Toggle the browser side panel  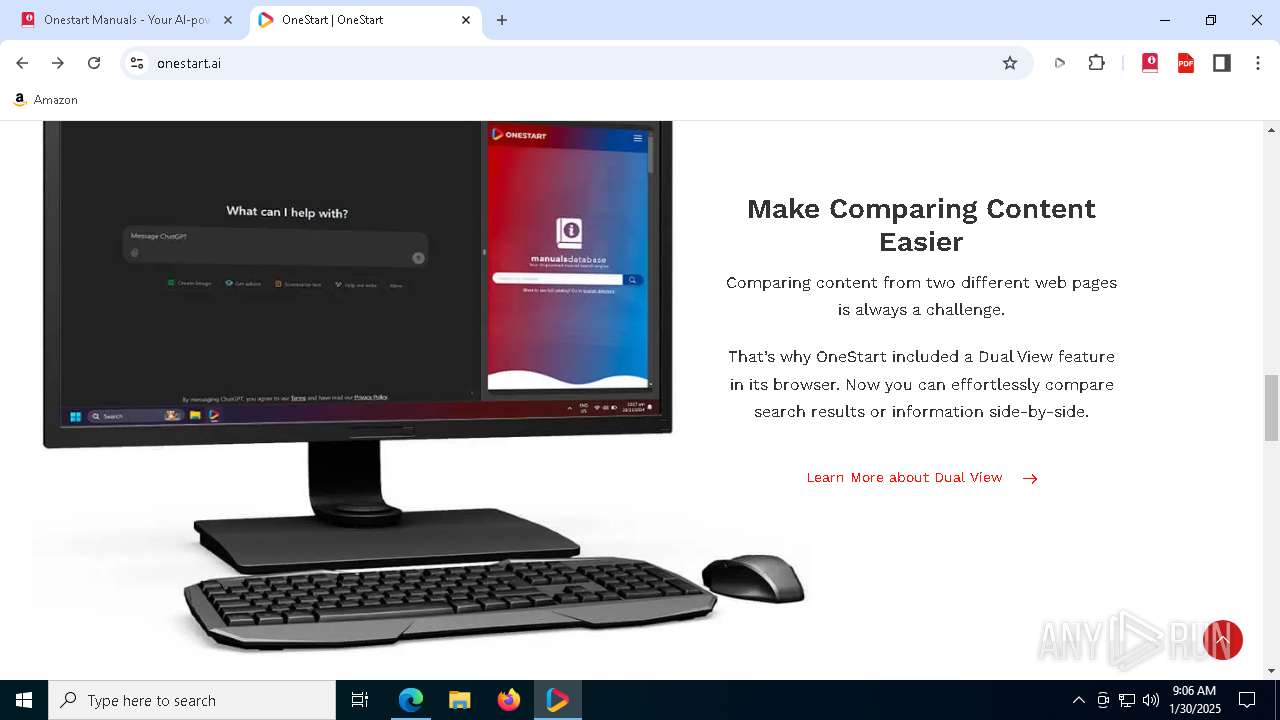point(1222,63)
